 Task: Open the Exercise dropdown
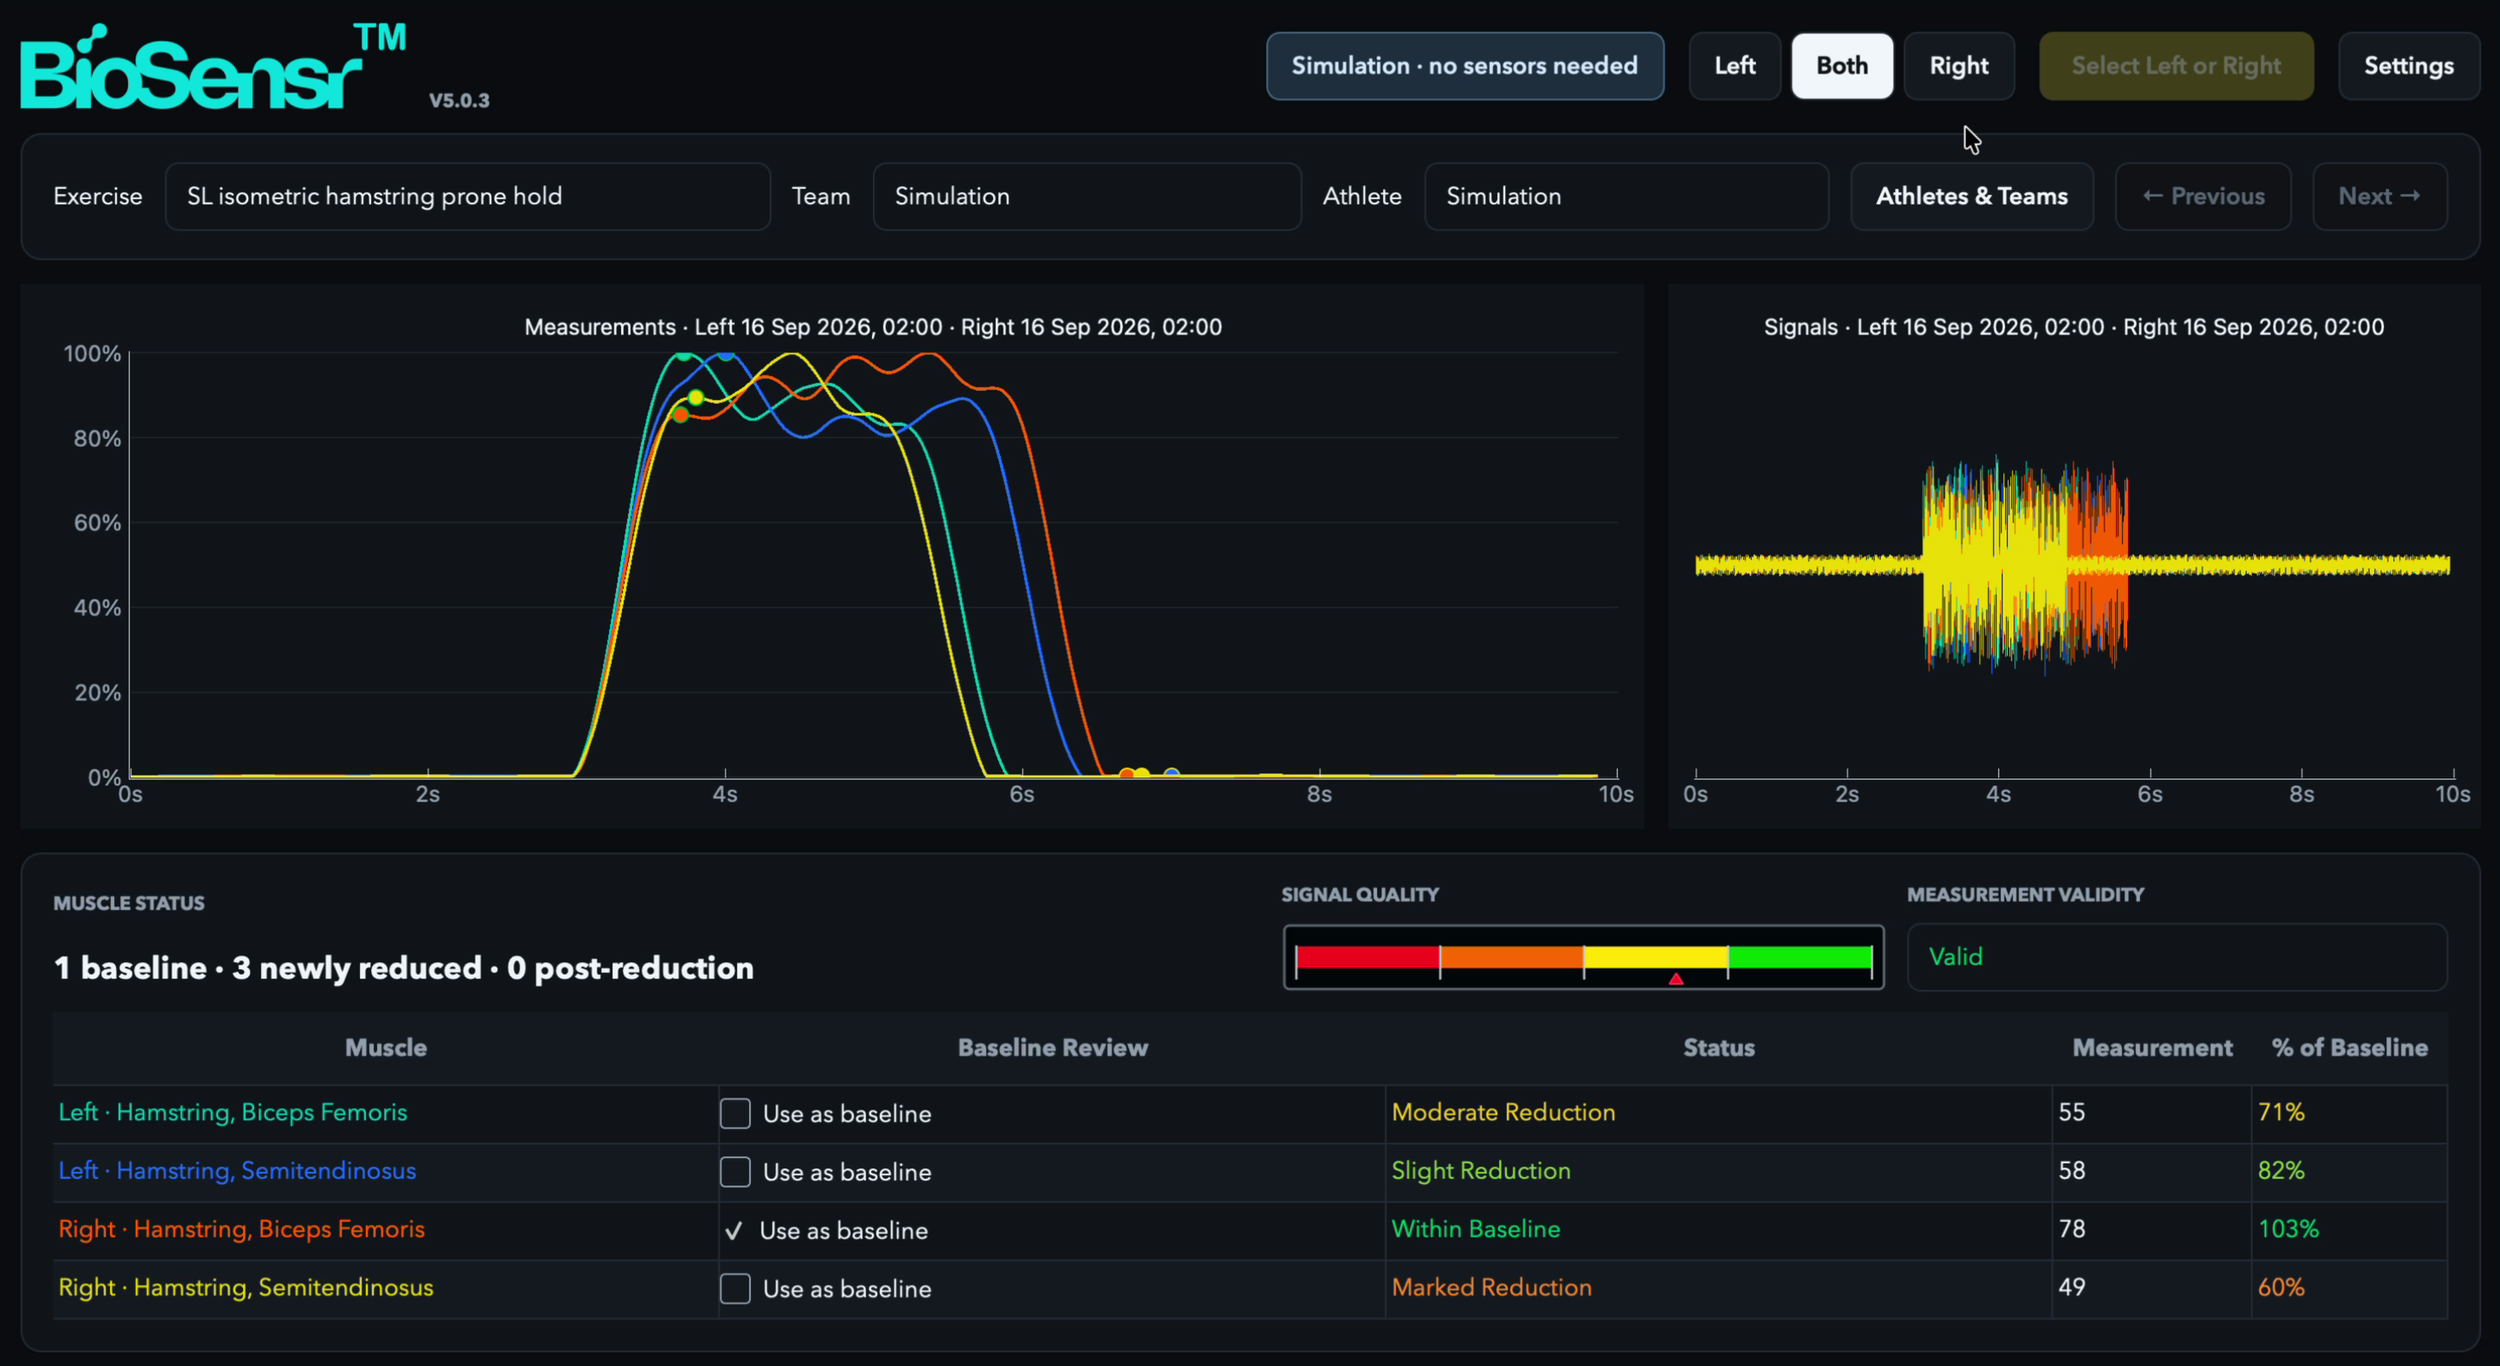[x=467, y=197]
